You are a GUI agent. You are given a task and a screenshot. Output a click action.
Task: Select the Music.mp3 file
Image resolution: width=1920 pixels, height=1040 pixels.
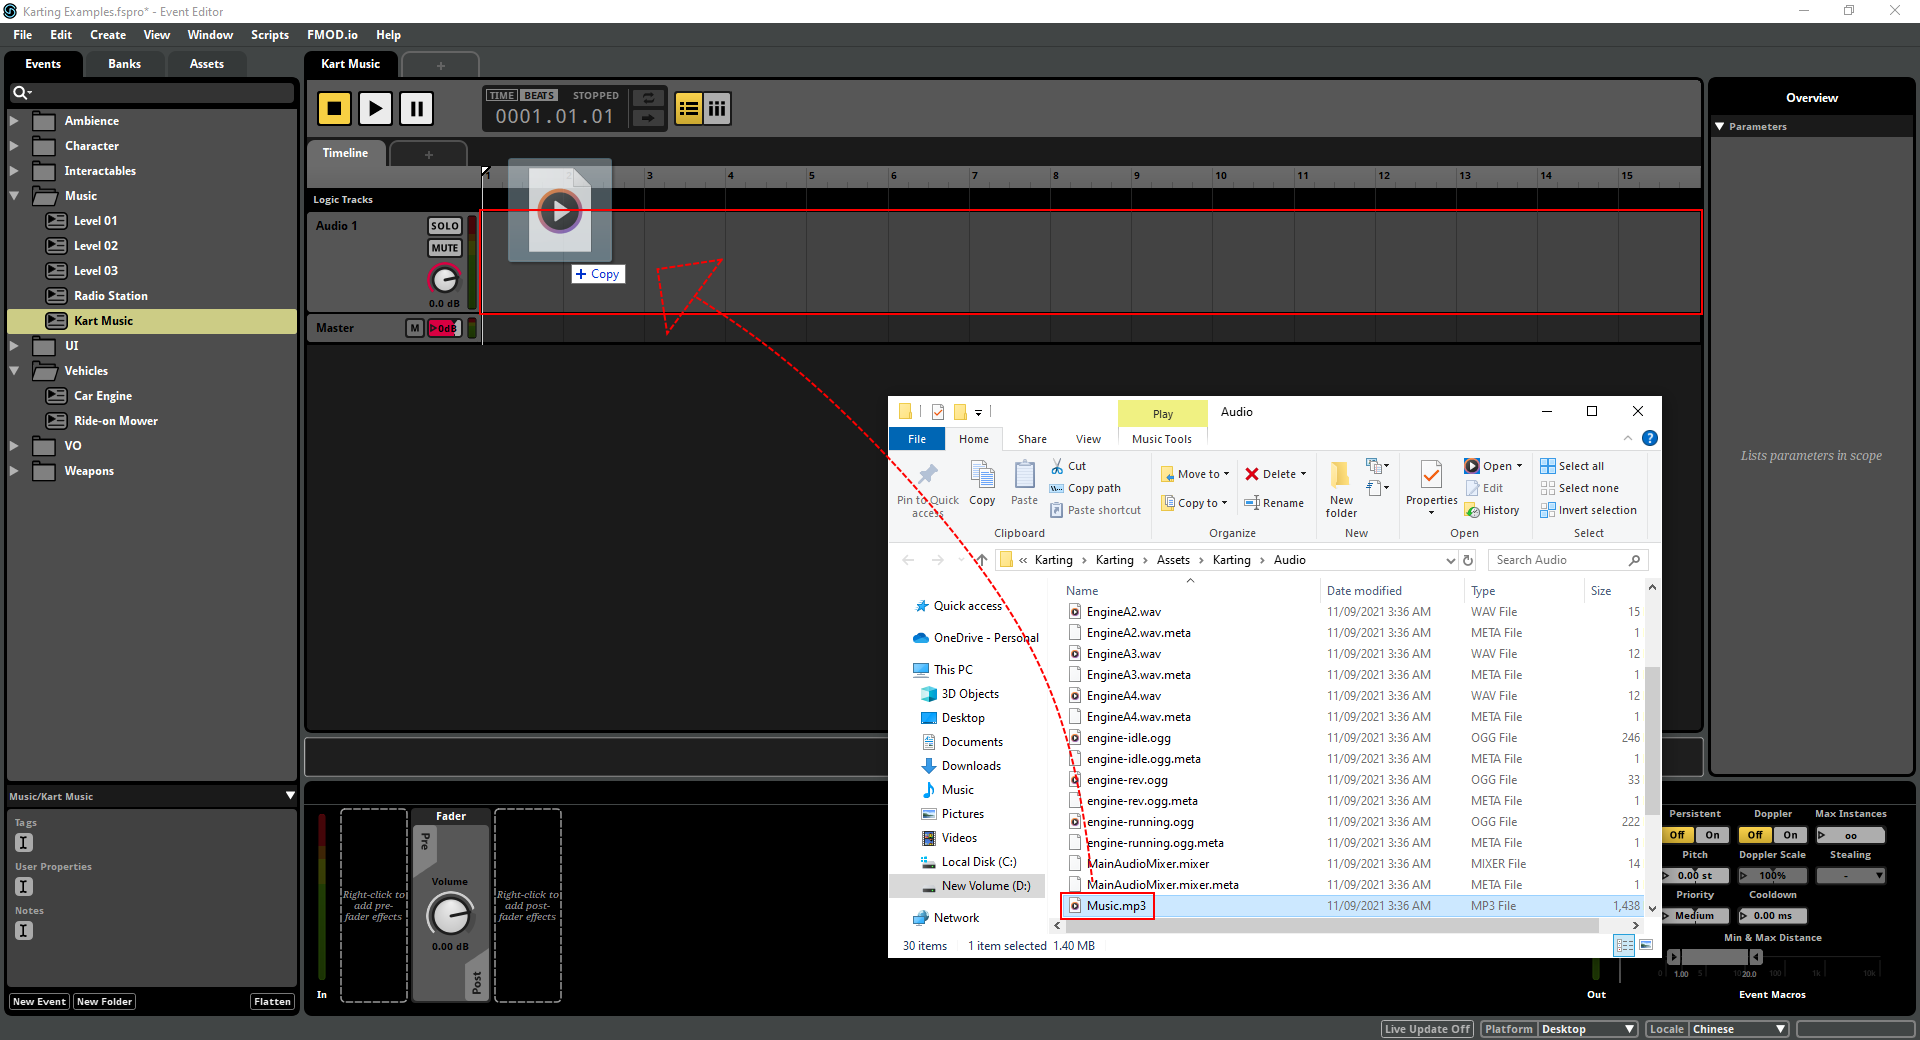(1116, 906)
